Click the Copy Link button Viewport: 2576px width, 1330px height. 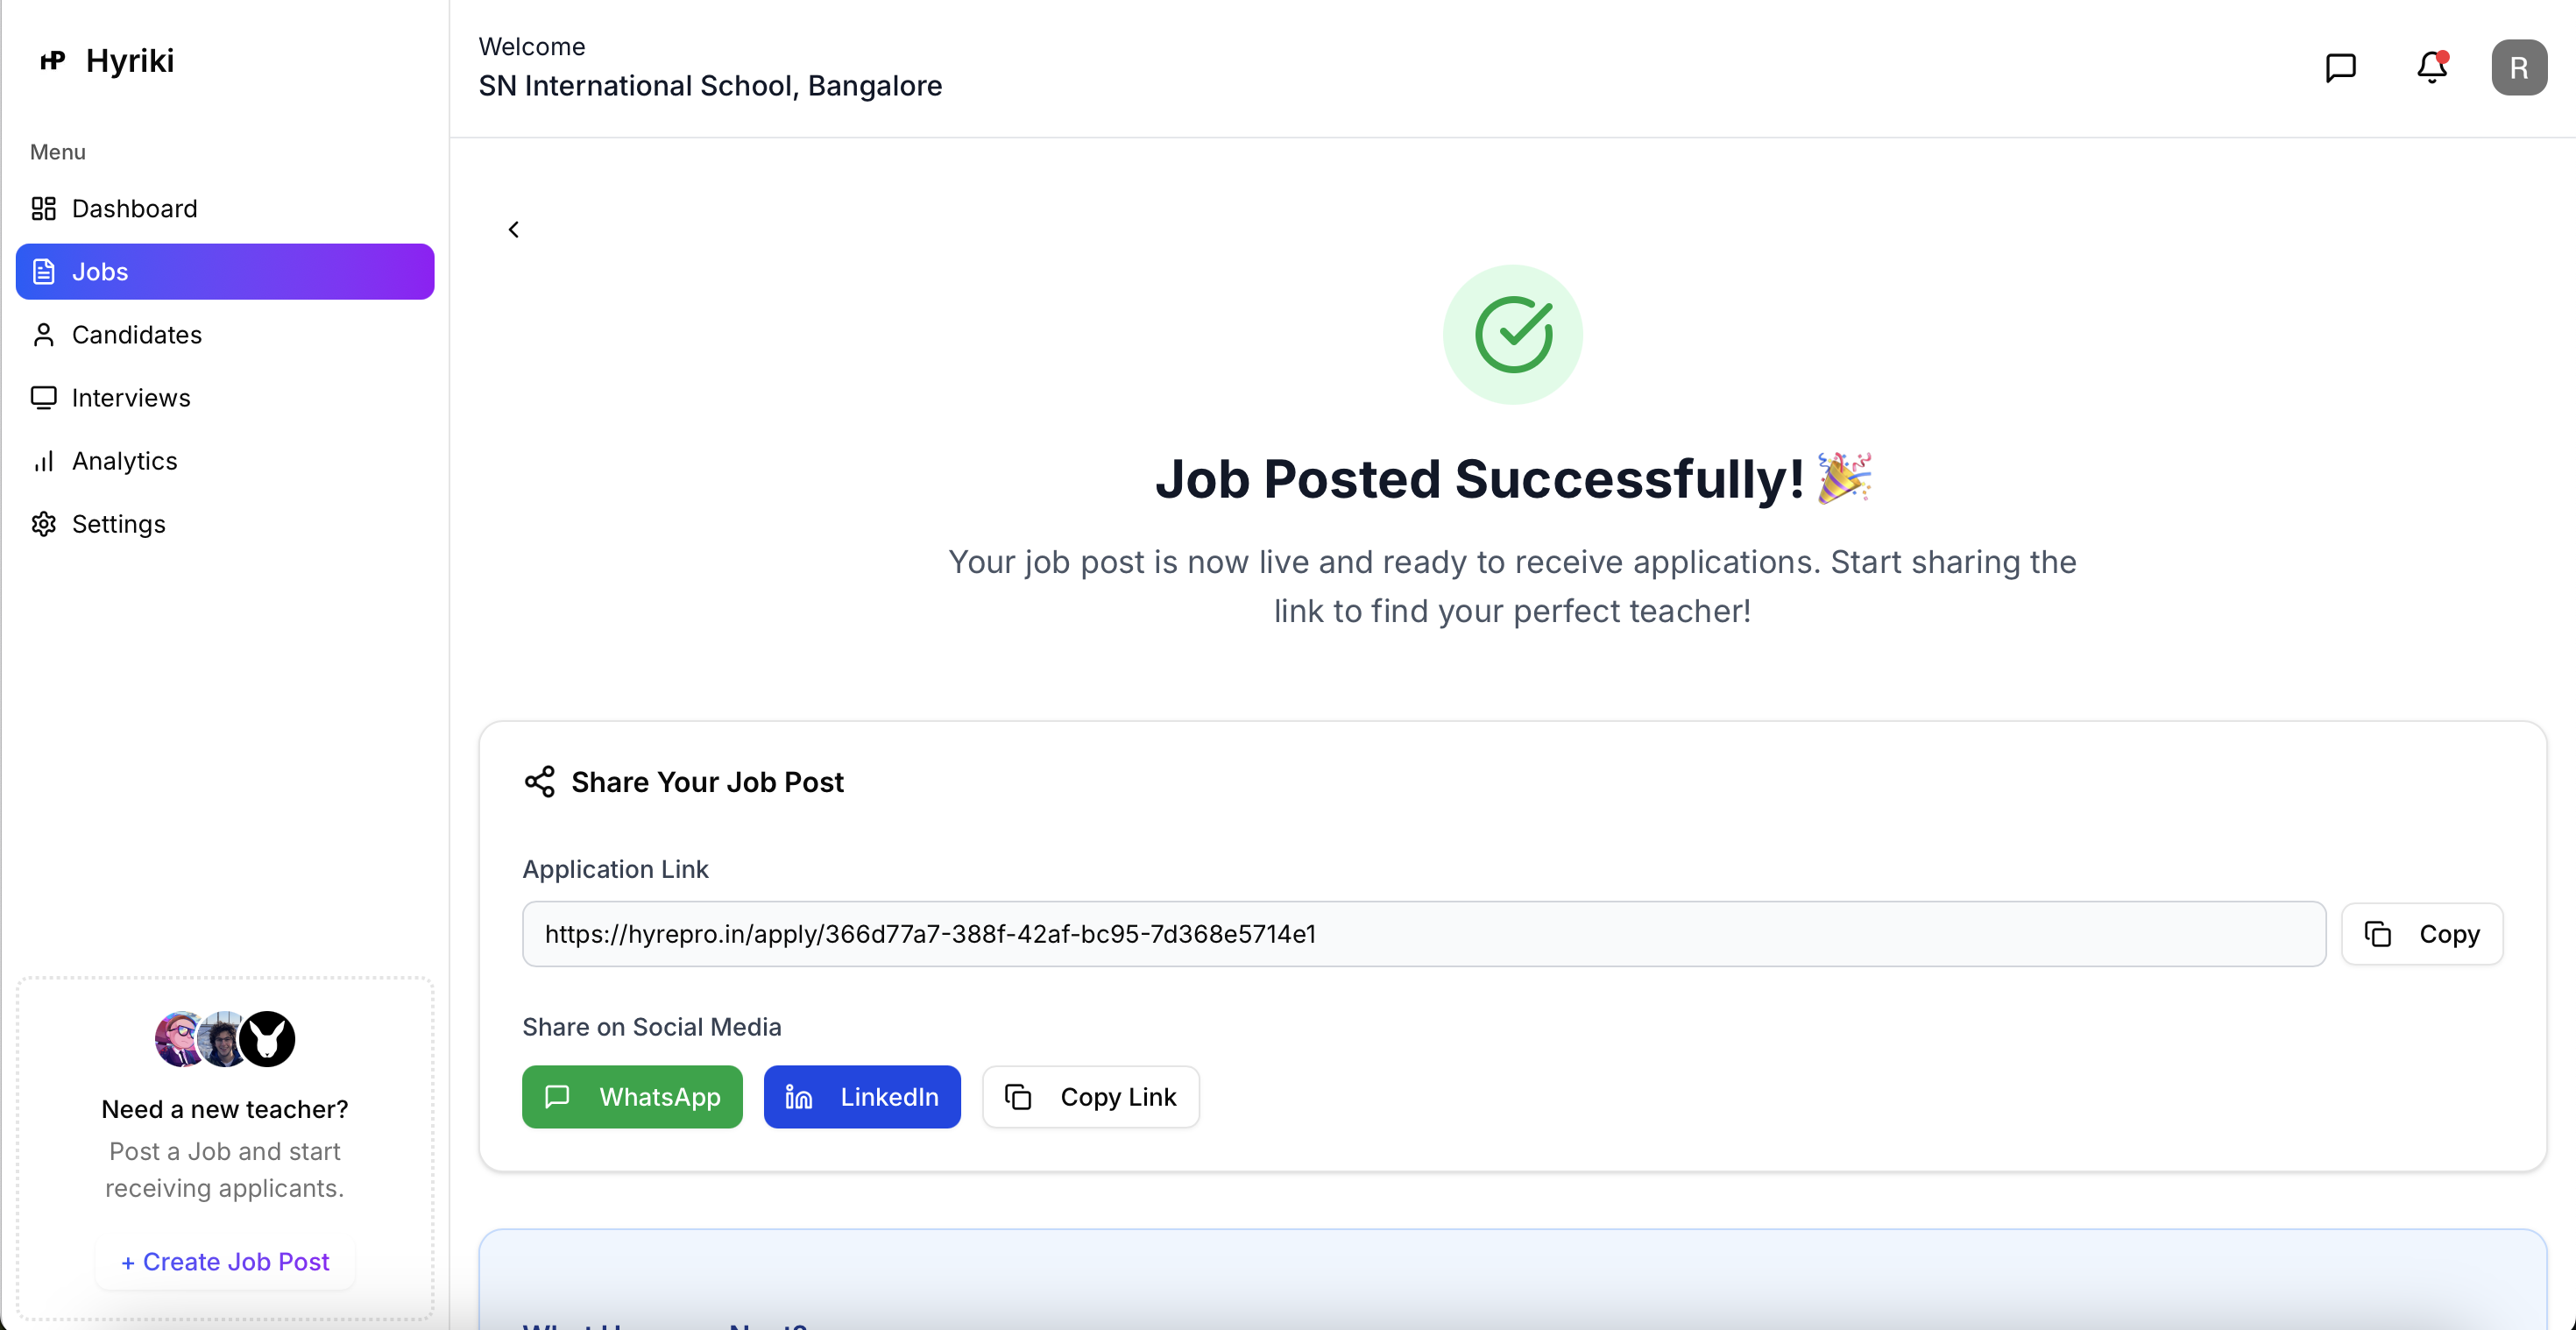point(1090,1096)
